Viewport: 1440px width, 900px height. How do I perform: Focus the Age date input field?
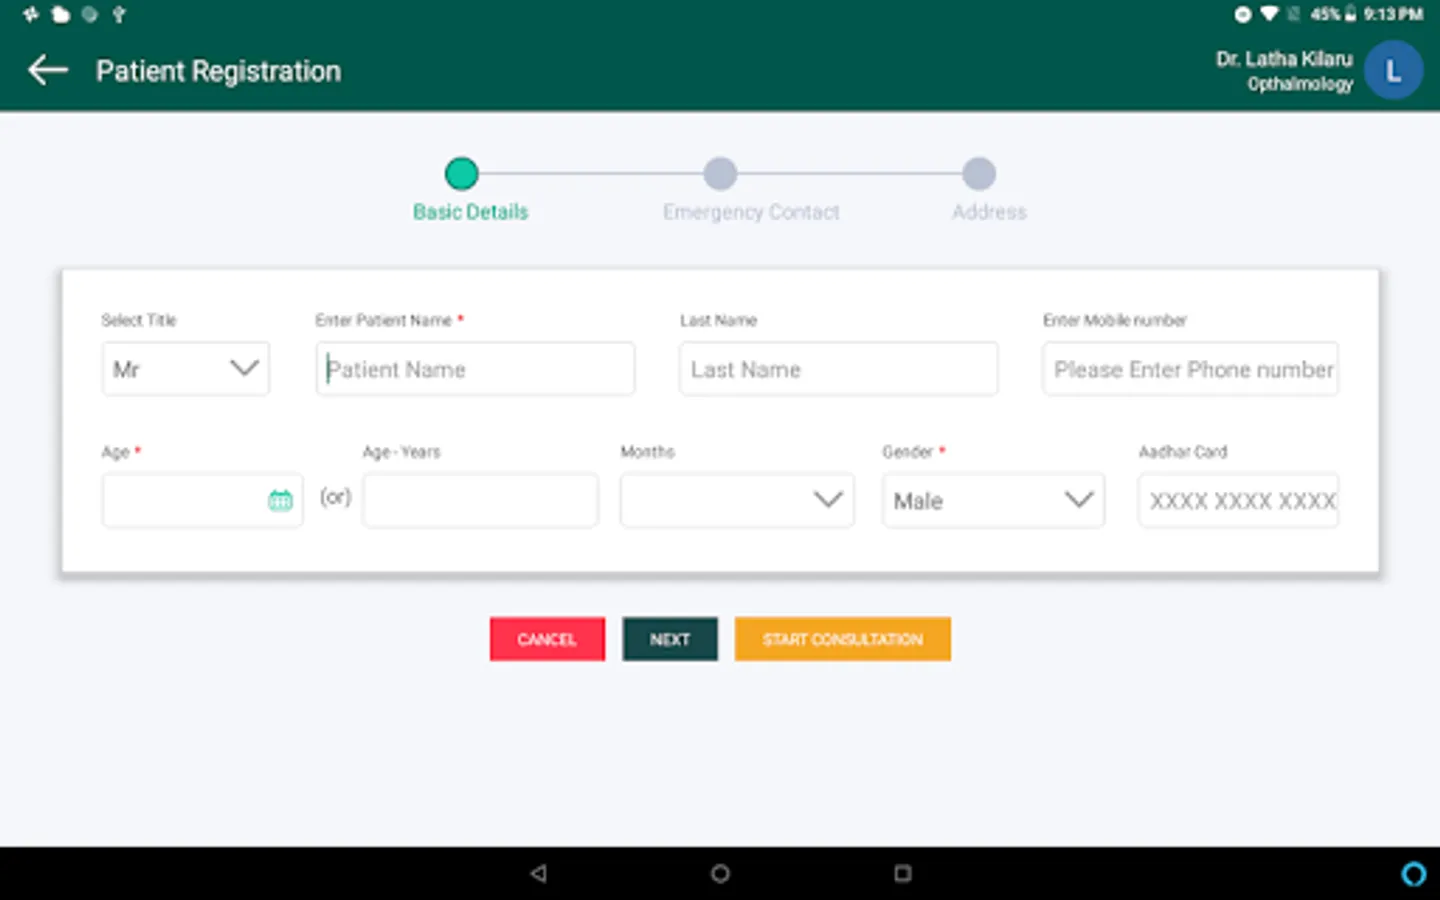click(x=202, y=500)
